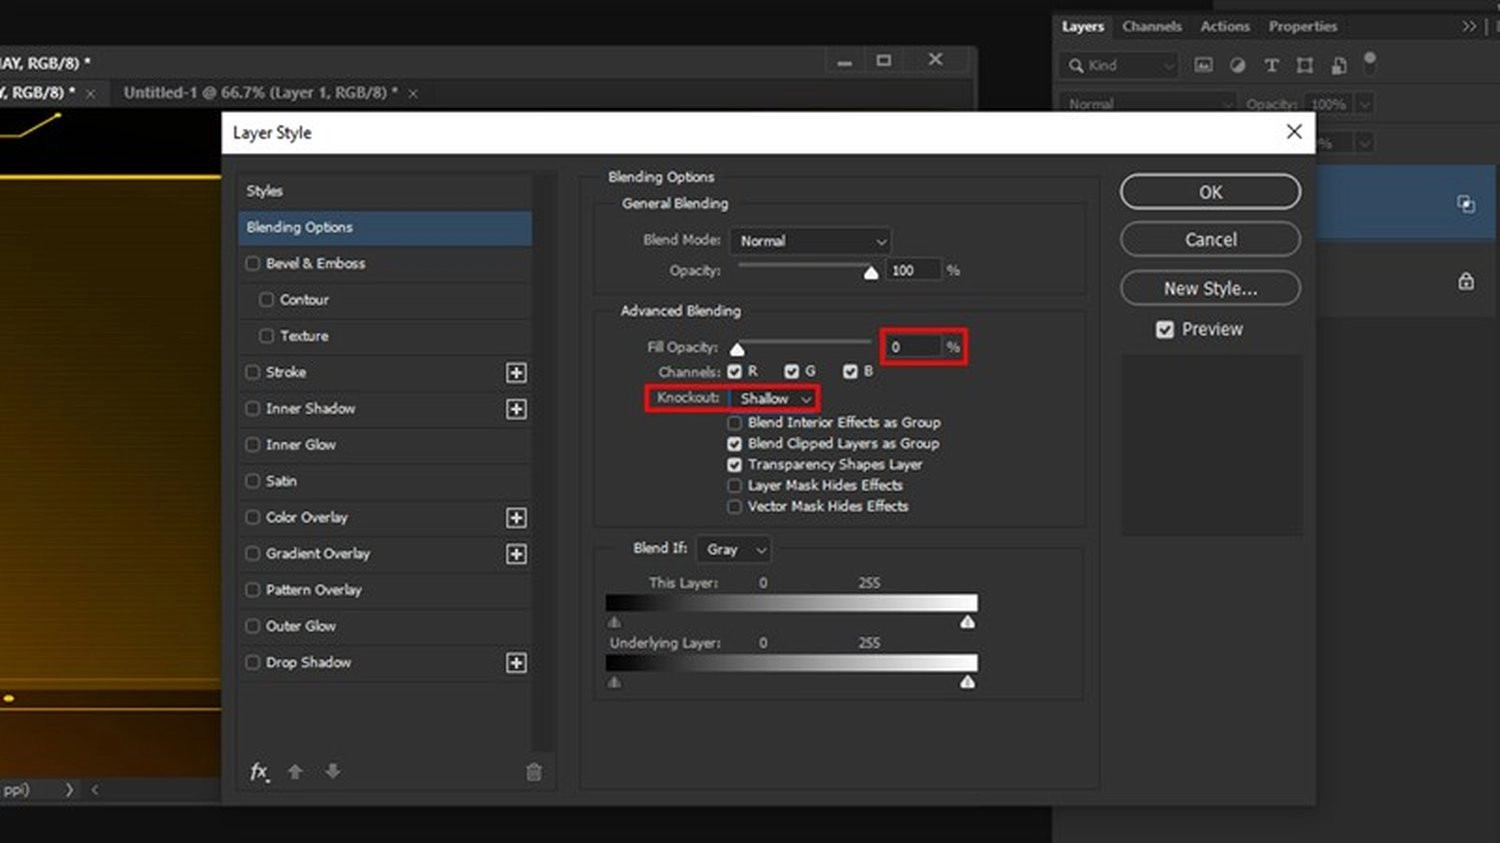Enable Texture checkbox
Screen dimensions: 1500x843
pos(266,336)
